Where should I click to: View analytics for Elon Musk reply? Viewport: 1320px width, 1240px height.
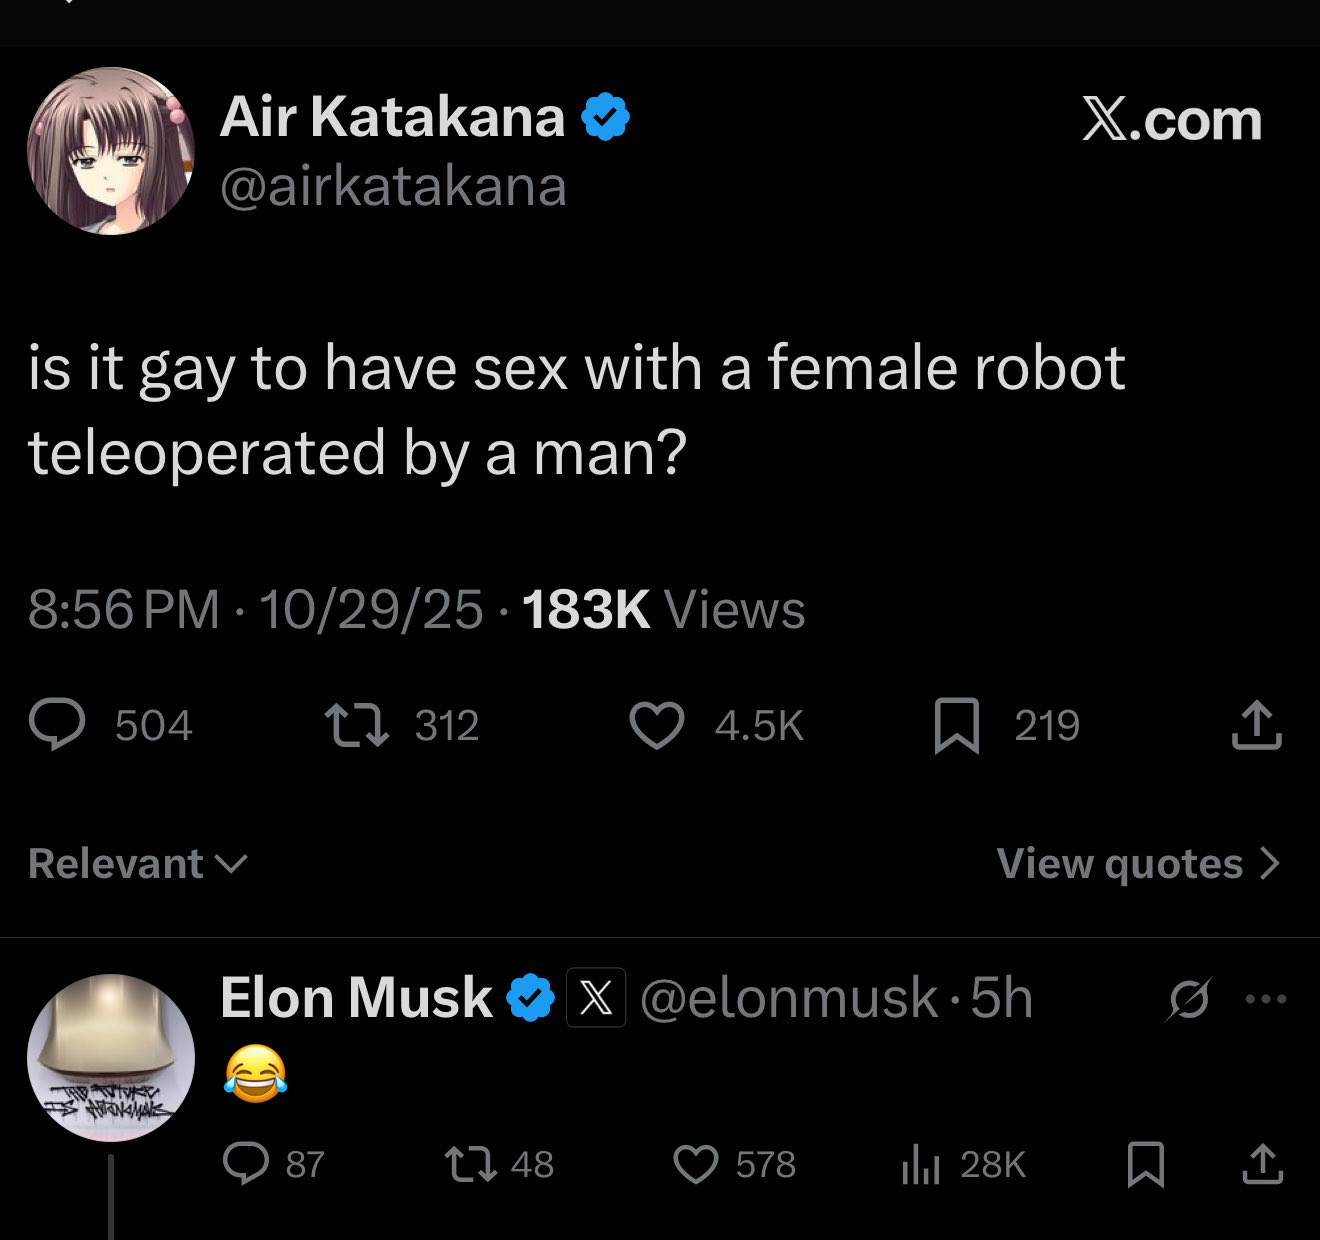pos(920,1164)
